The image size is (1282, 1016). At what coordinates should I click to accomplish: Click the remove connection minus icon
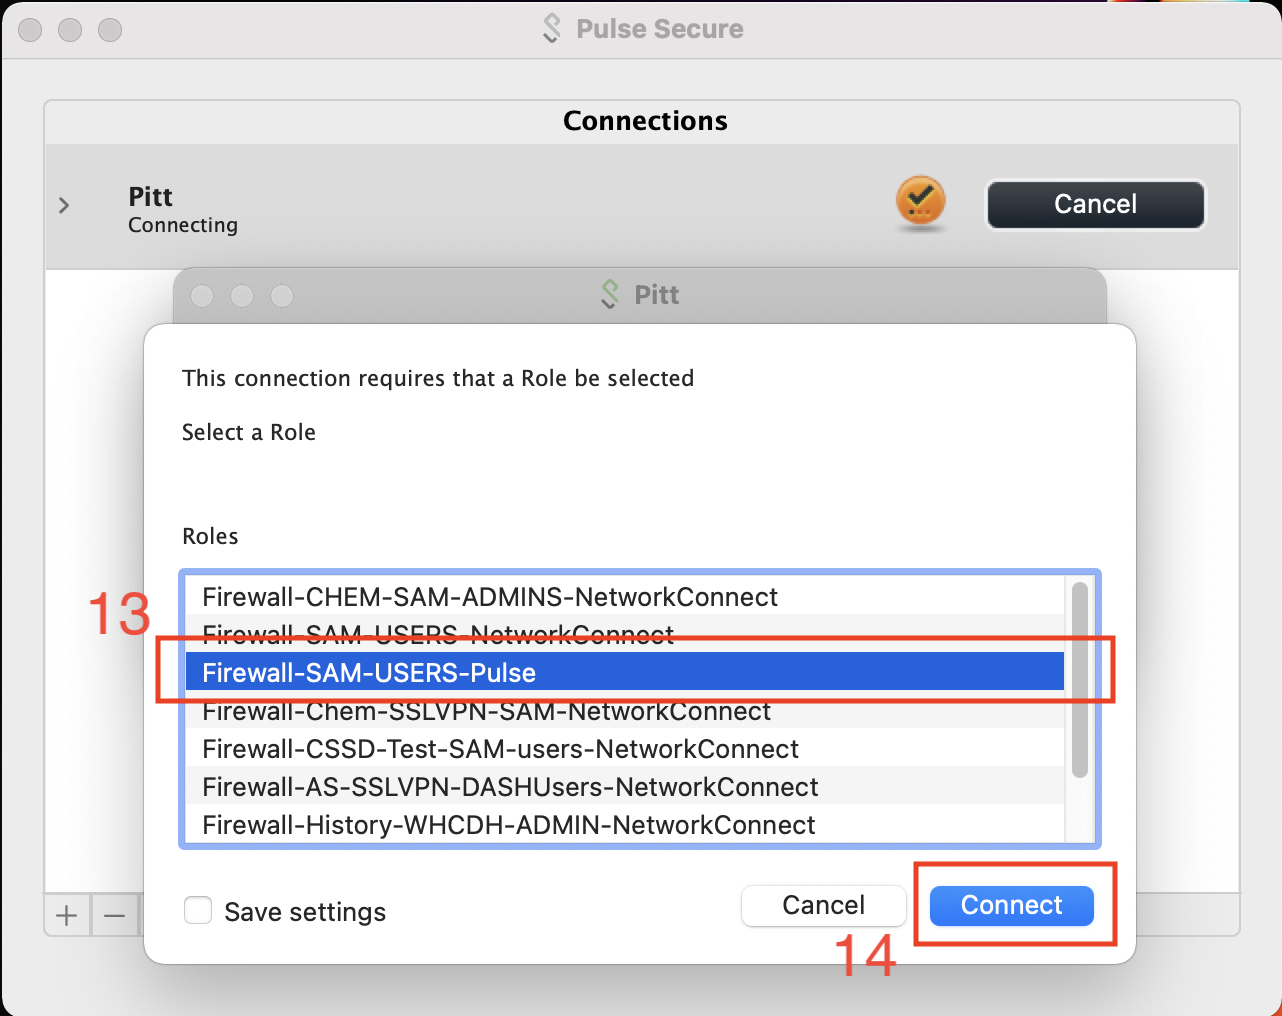point(114,914)
